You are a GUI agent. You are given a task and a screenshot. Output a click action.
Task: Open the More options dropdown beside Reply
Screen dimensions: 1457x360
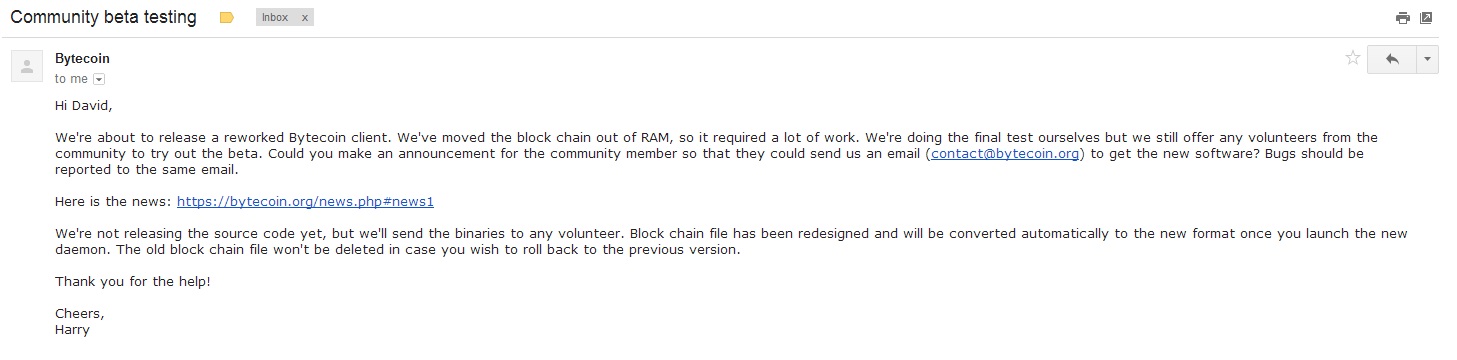pyautogui.click(x=1427, y=59)
